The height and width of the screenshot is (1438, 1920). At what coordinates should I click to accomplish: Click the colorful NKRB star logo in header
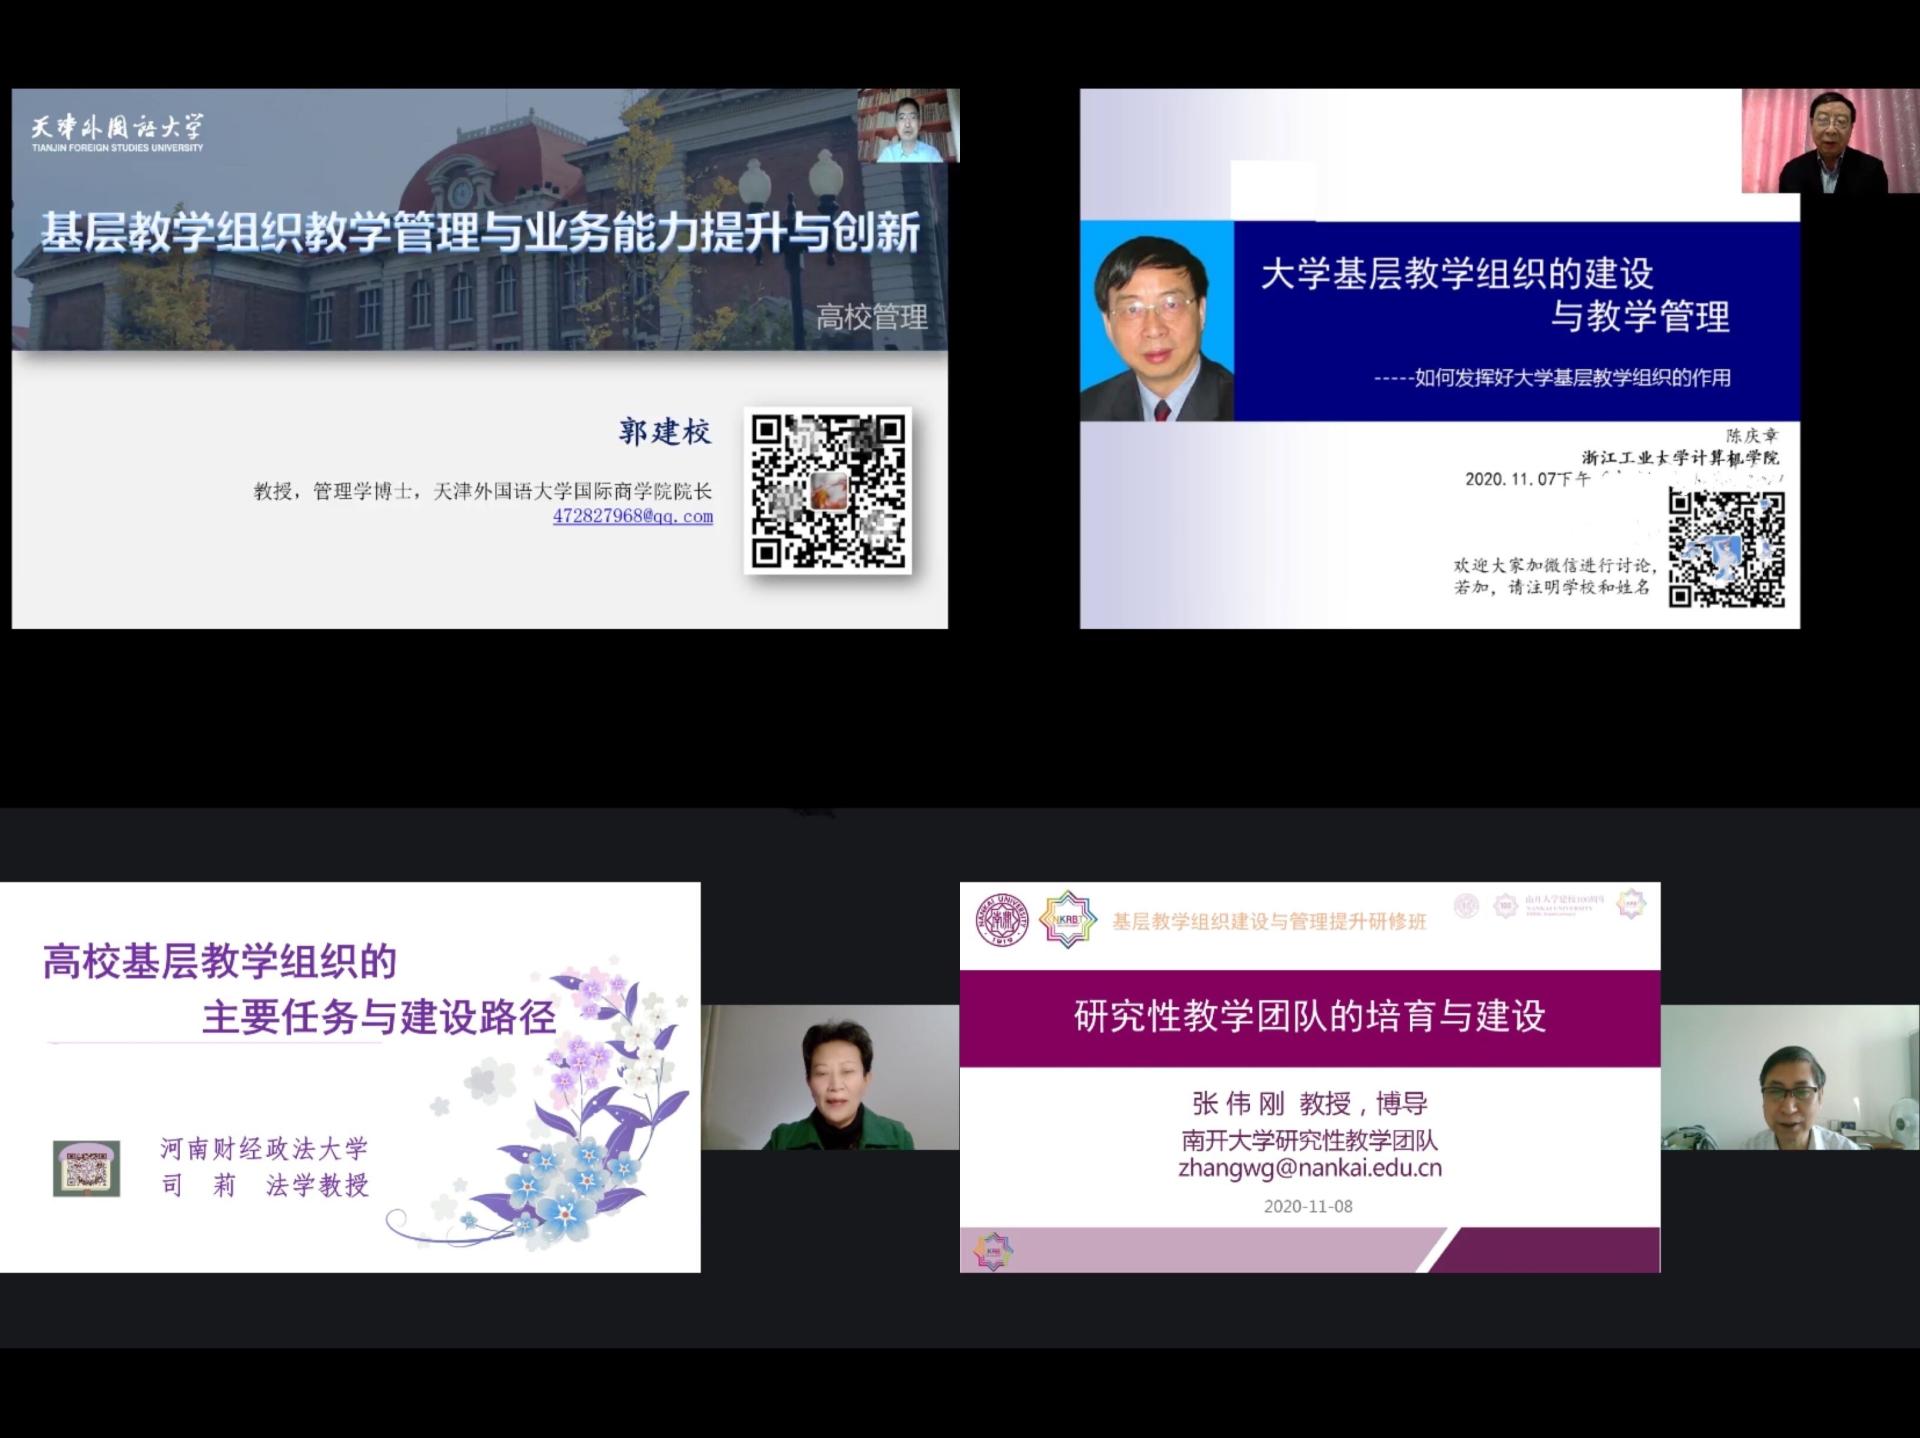click(1067, 919)
